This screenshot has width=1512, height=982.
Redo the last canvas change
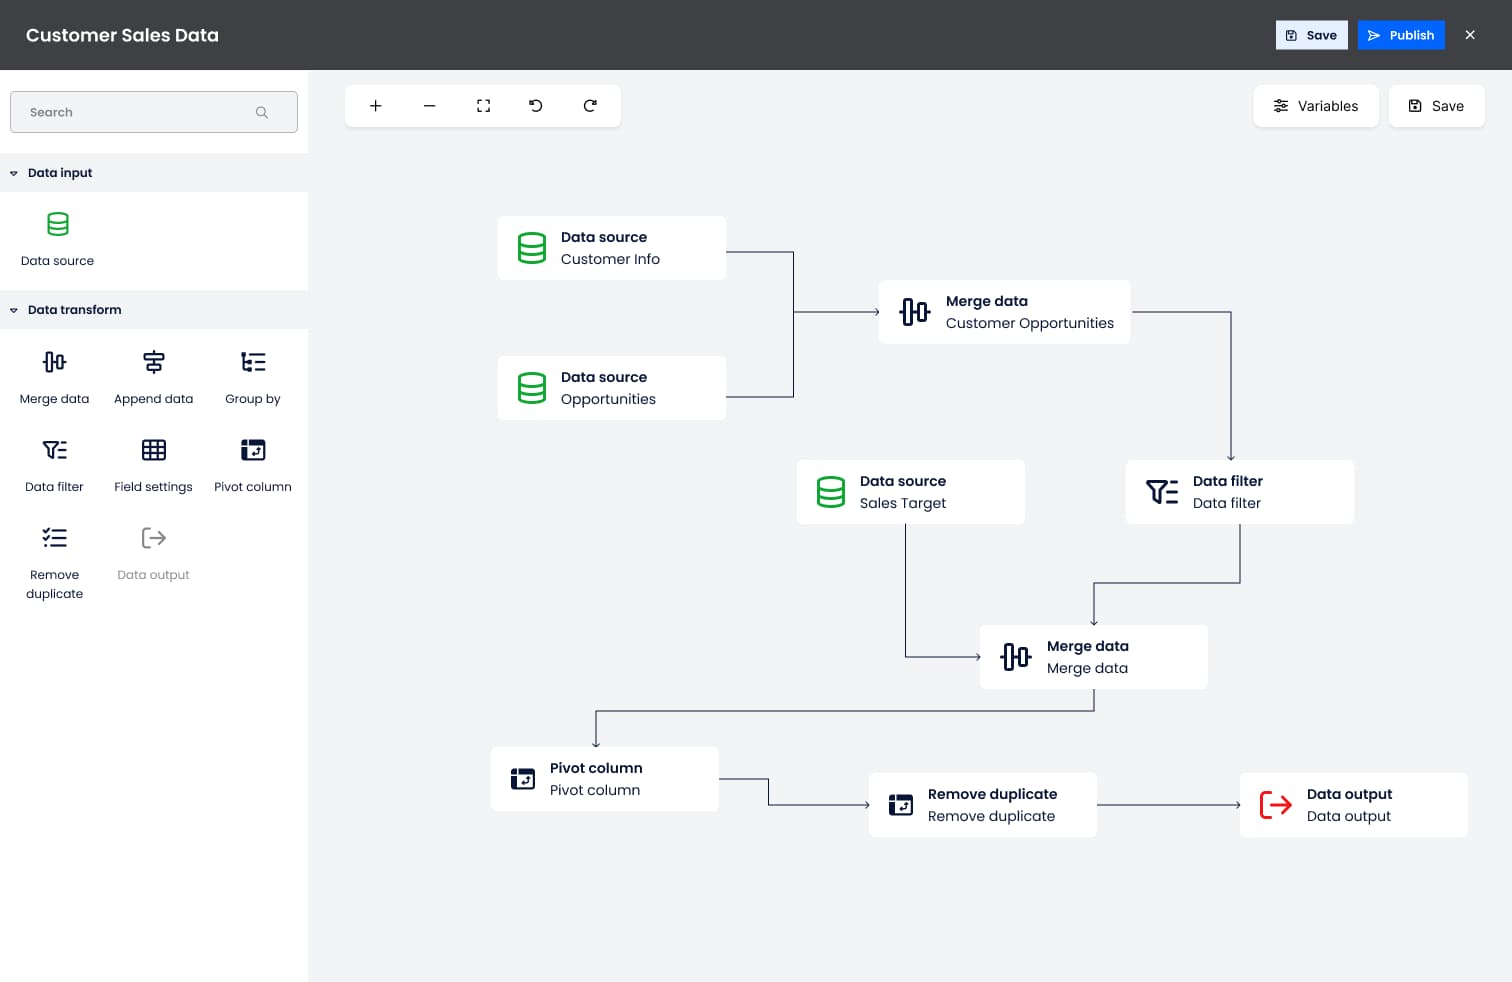tap(590, 105)
